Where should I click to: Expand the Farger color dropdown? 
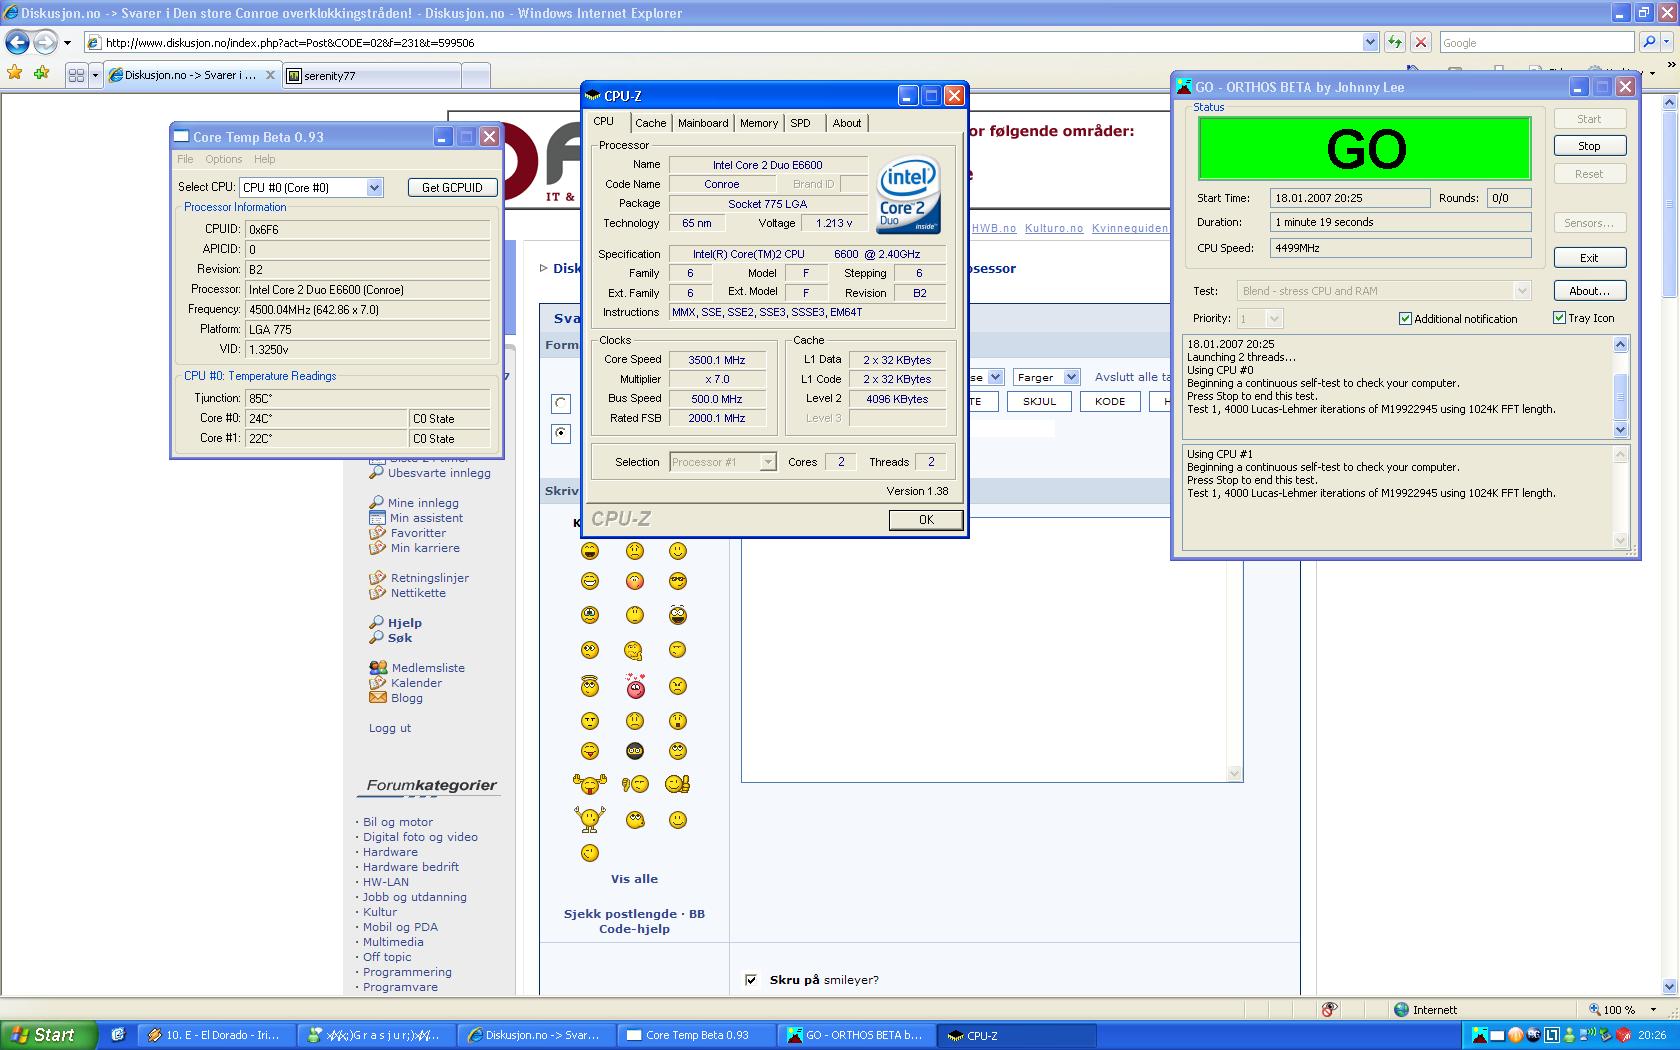click(x=1071, y=377)
